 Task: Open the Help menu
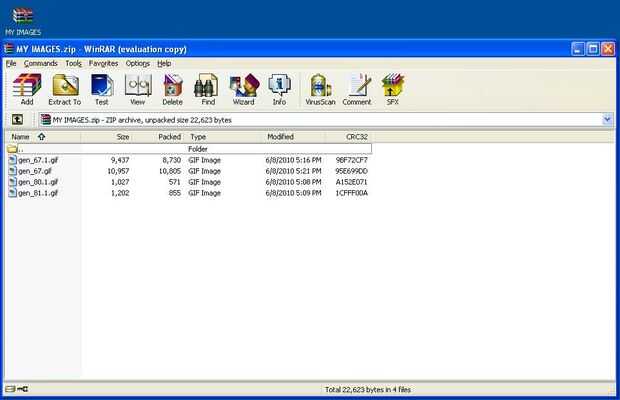164,63
